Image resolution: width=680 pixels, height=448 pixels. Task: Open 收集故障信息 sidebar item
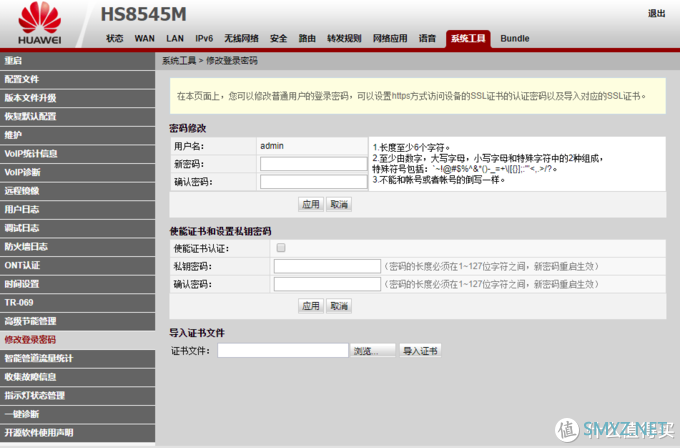click(x=77, y=377)
